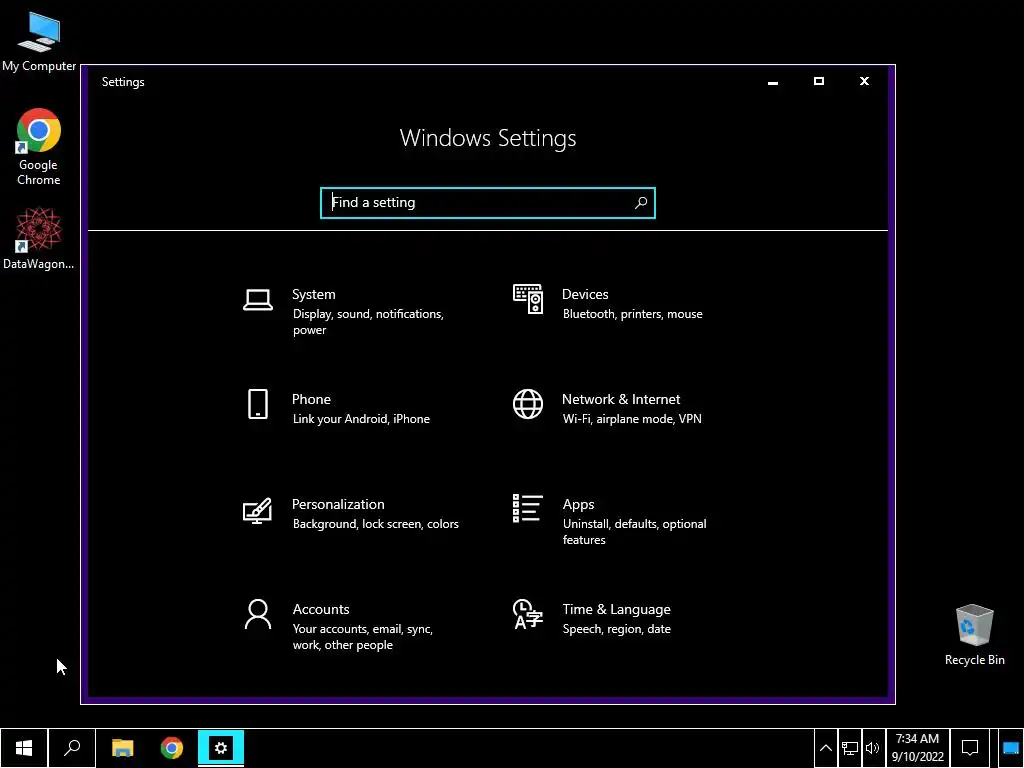
Task: Open the Devices keyboard-and-speaker icon
Action: [x=528, y=299]
